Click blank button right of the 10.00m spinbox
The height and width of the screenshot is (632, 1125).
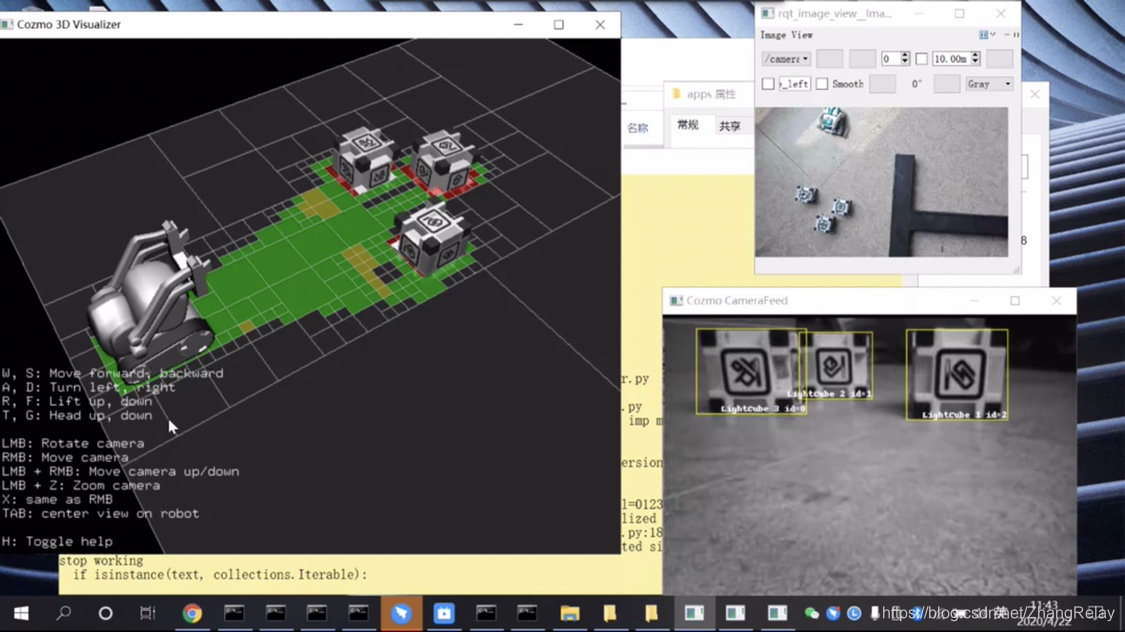999,59
